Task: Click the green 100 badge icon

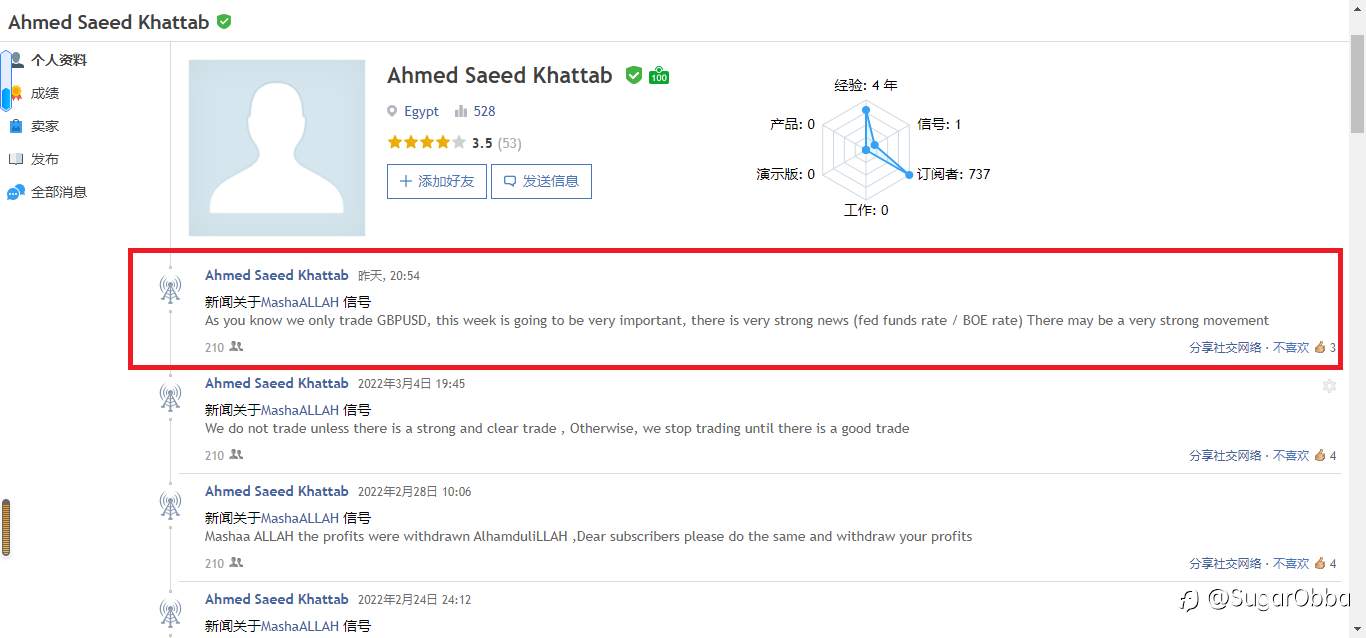Action: [659, 76]
